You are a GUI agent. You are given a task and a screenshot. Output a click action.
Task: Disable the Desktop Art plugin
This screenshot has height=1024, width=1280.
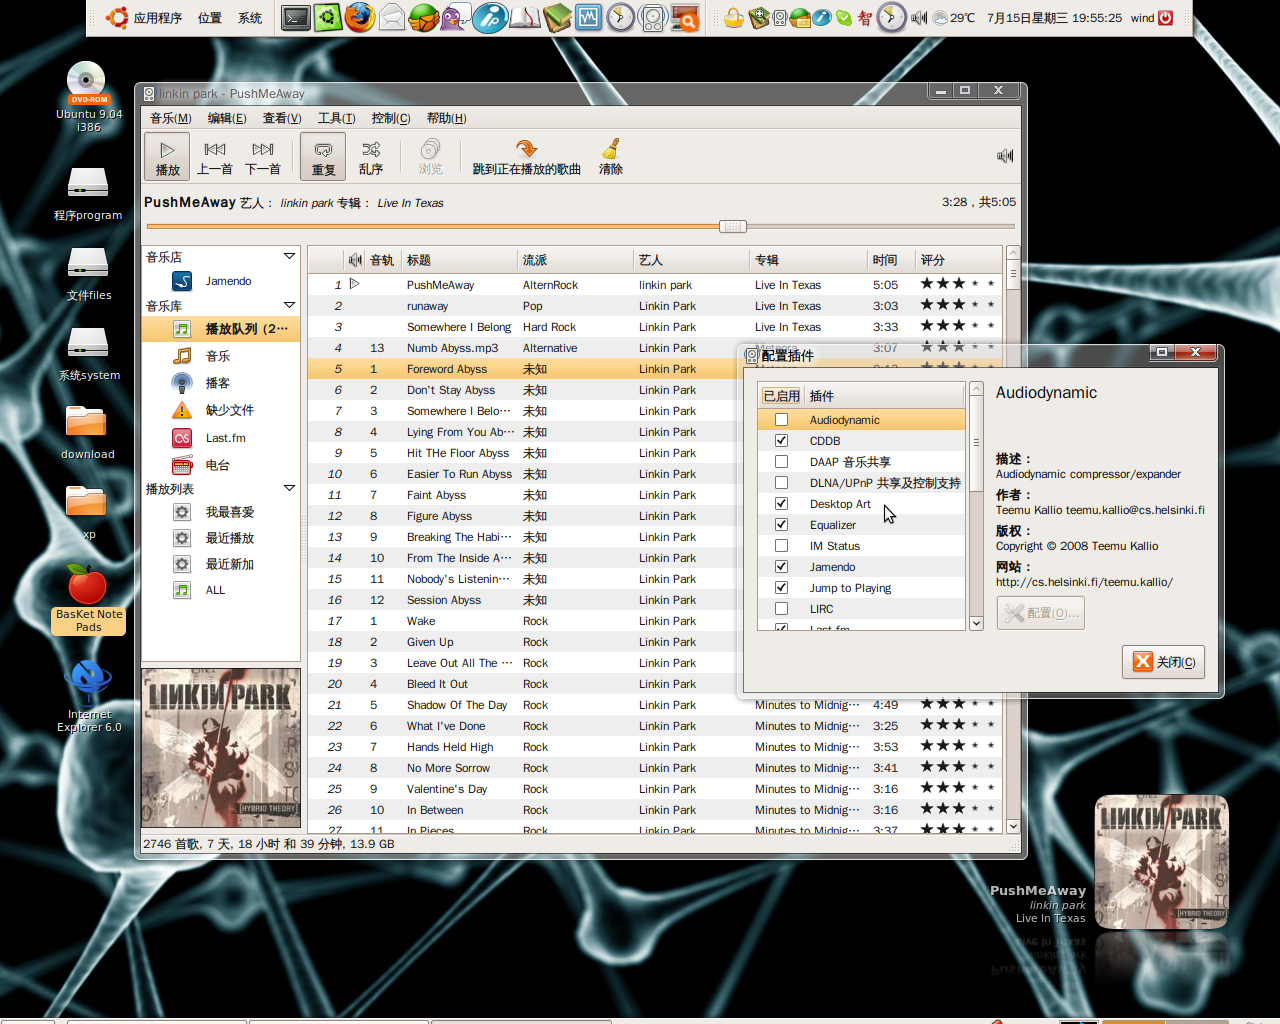pyautogui.click(x=781, y=504)
